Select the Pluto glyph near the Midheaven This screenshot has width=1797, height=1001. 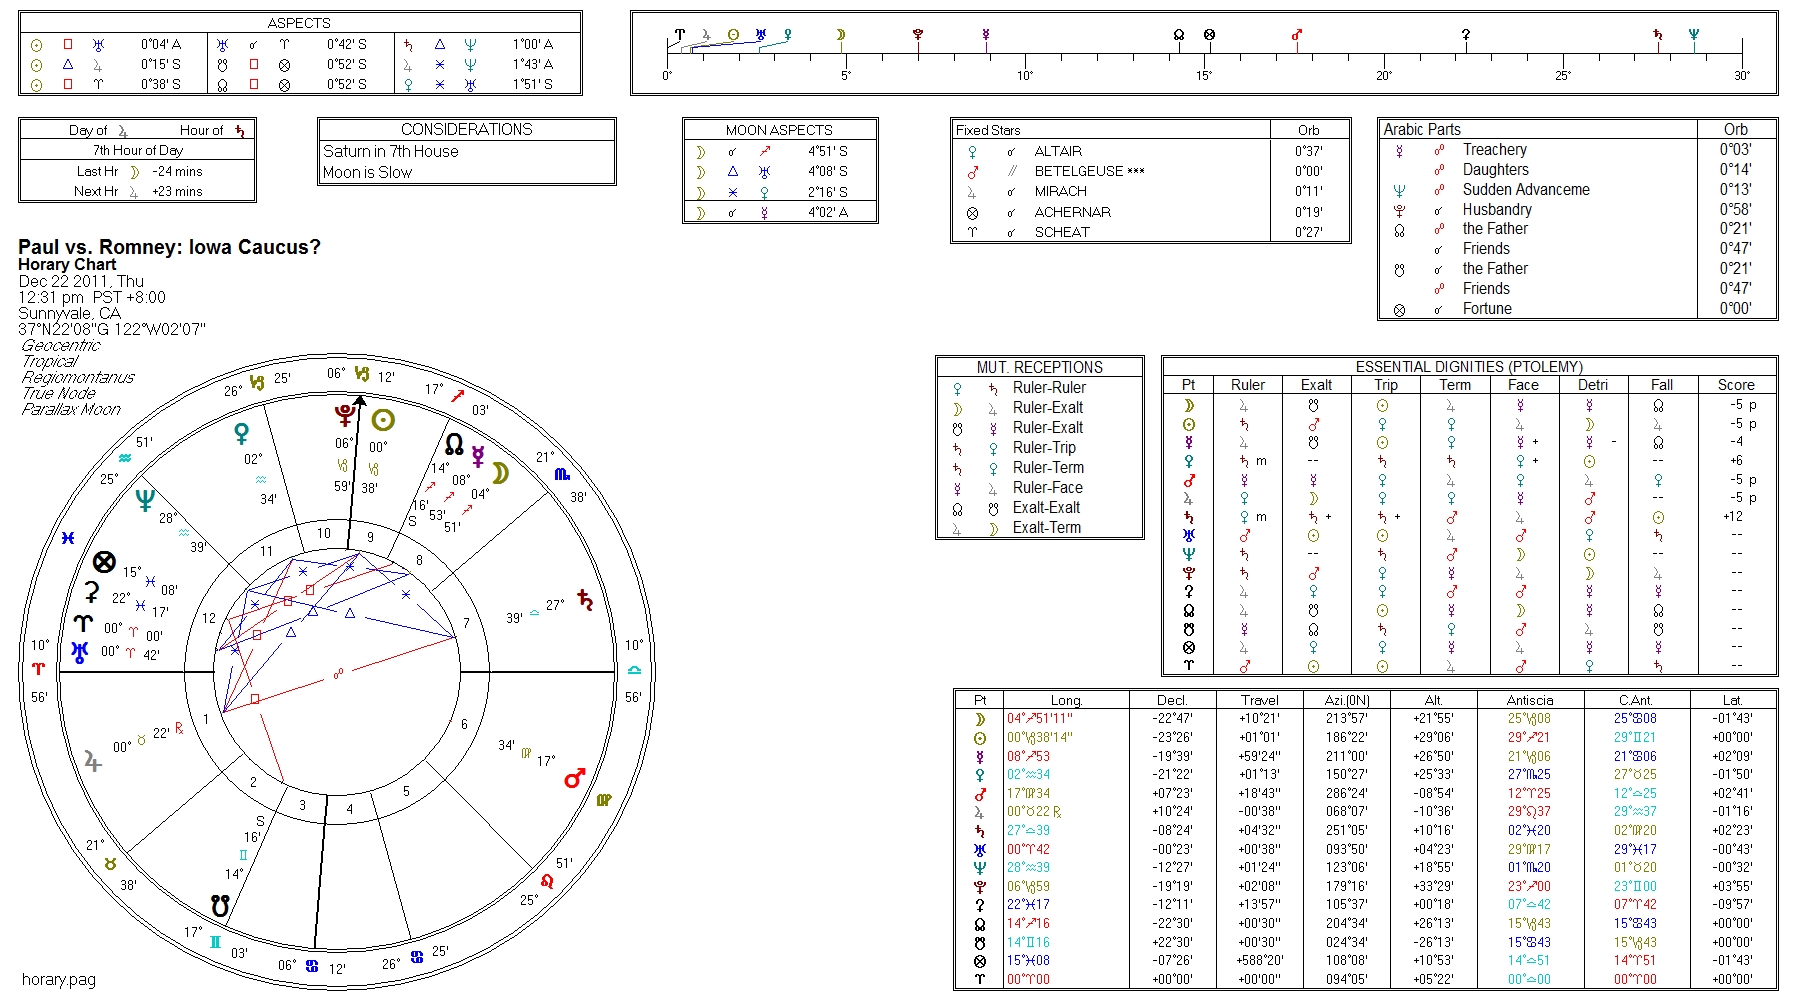pyautogui.click(x=345, y=415)
